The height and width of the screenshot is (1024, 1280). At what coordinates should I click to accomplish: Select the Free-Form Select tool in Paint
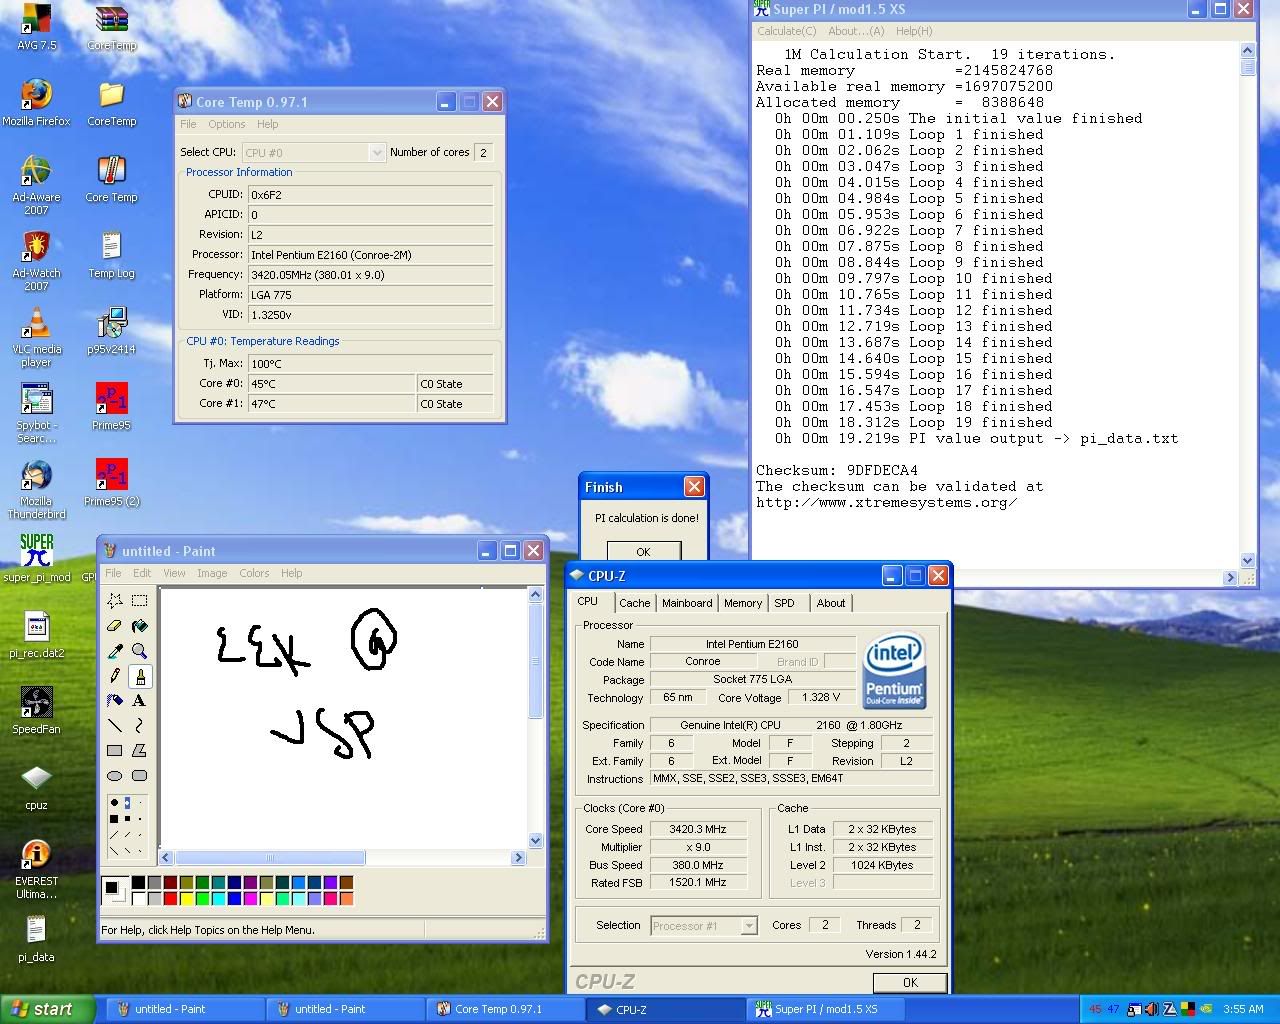click(115, 600)
